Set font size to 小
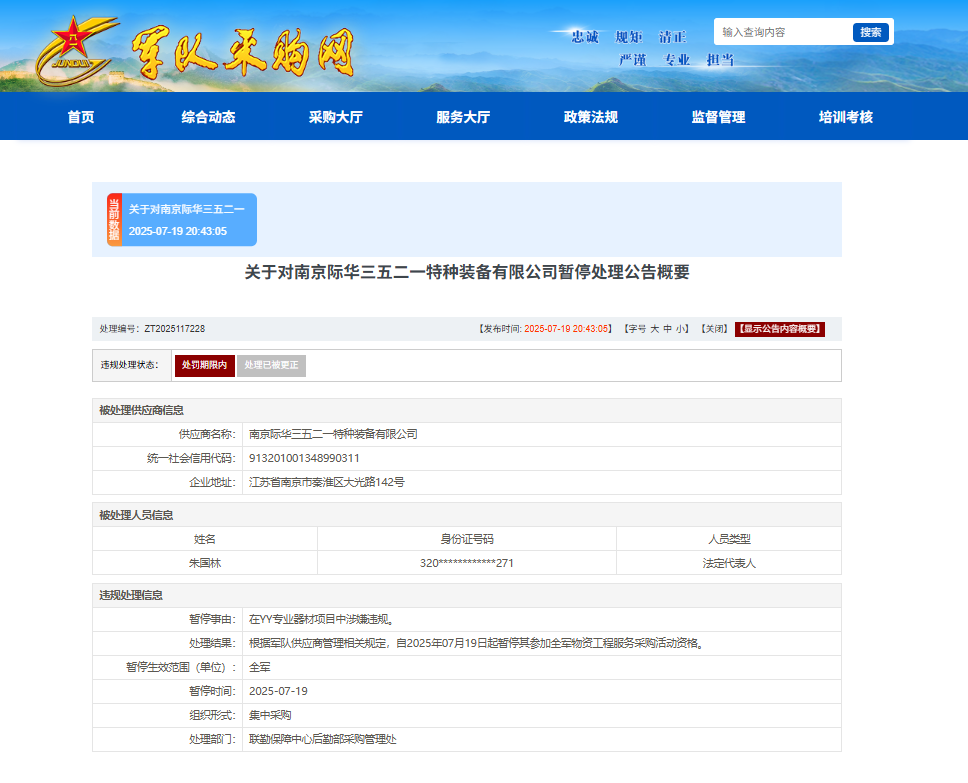This screenshot has width=968, height=783. [x=680, y=329]
